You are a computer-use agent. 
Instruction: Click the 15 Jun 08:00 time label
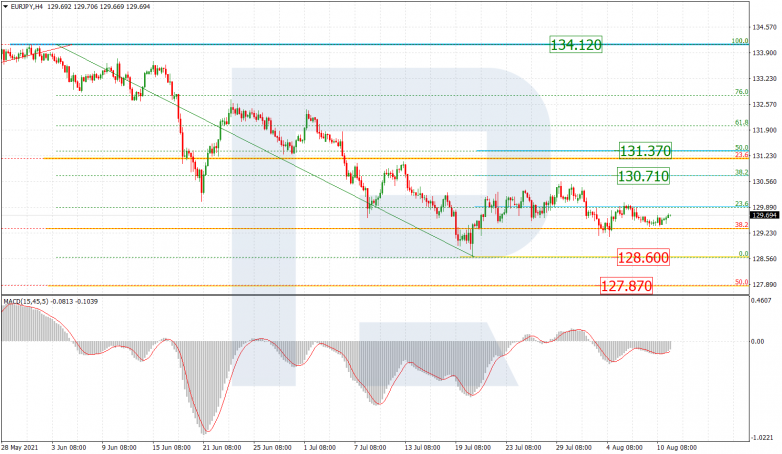(170, 448)
